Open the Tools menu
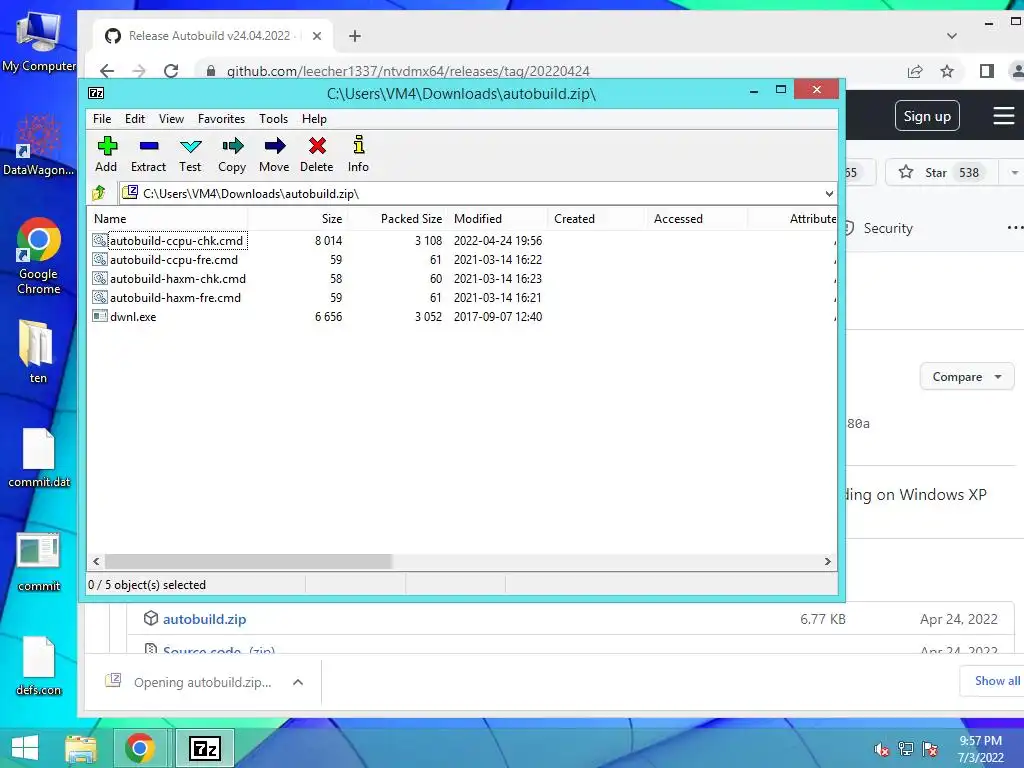 [x=273, y=119]
